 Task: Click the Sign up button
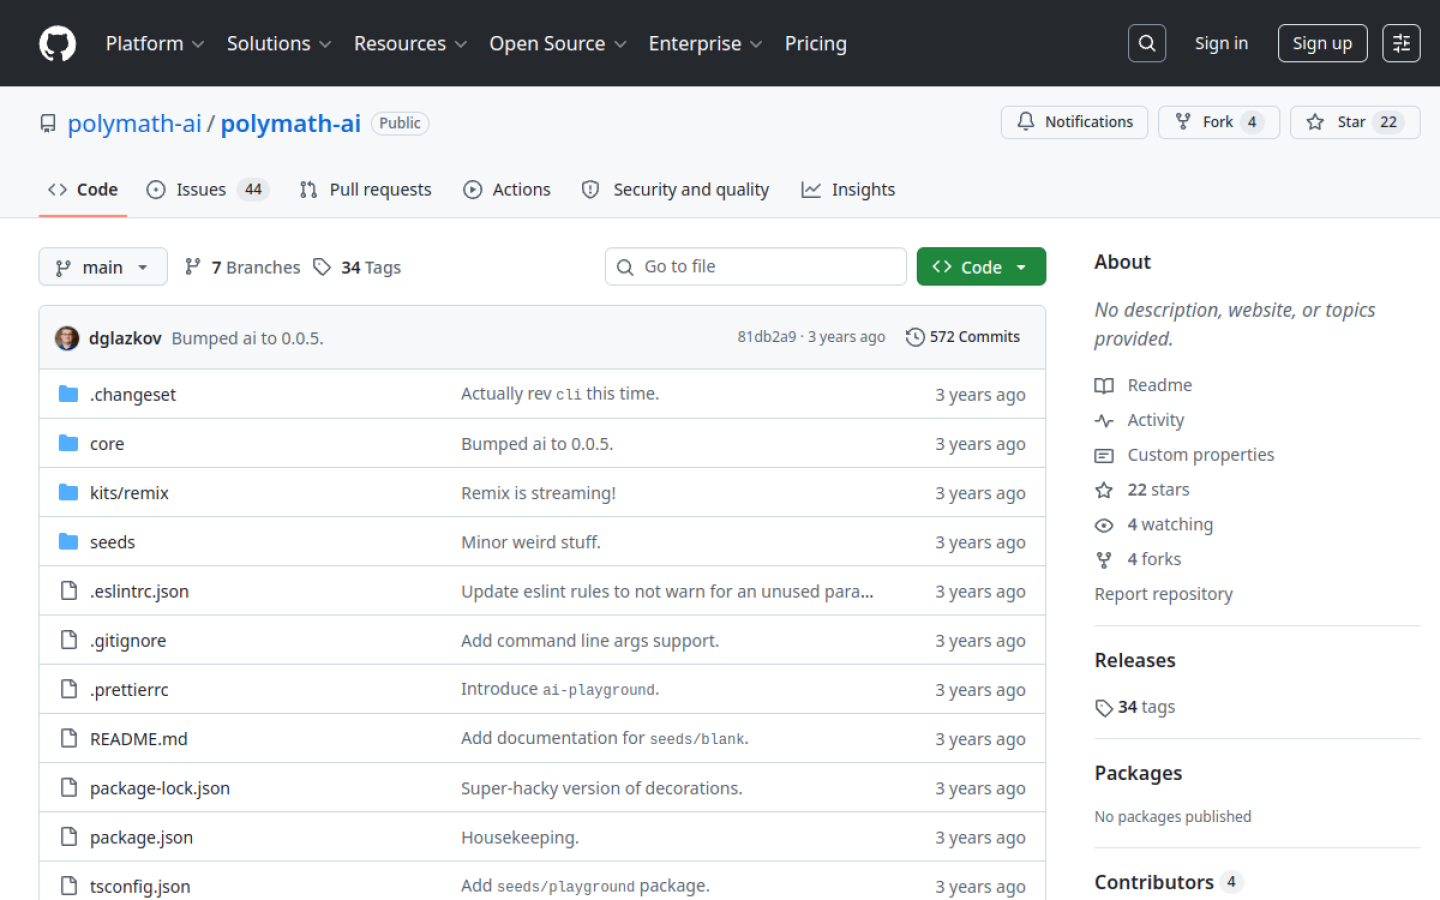tap(1322, 43)
